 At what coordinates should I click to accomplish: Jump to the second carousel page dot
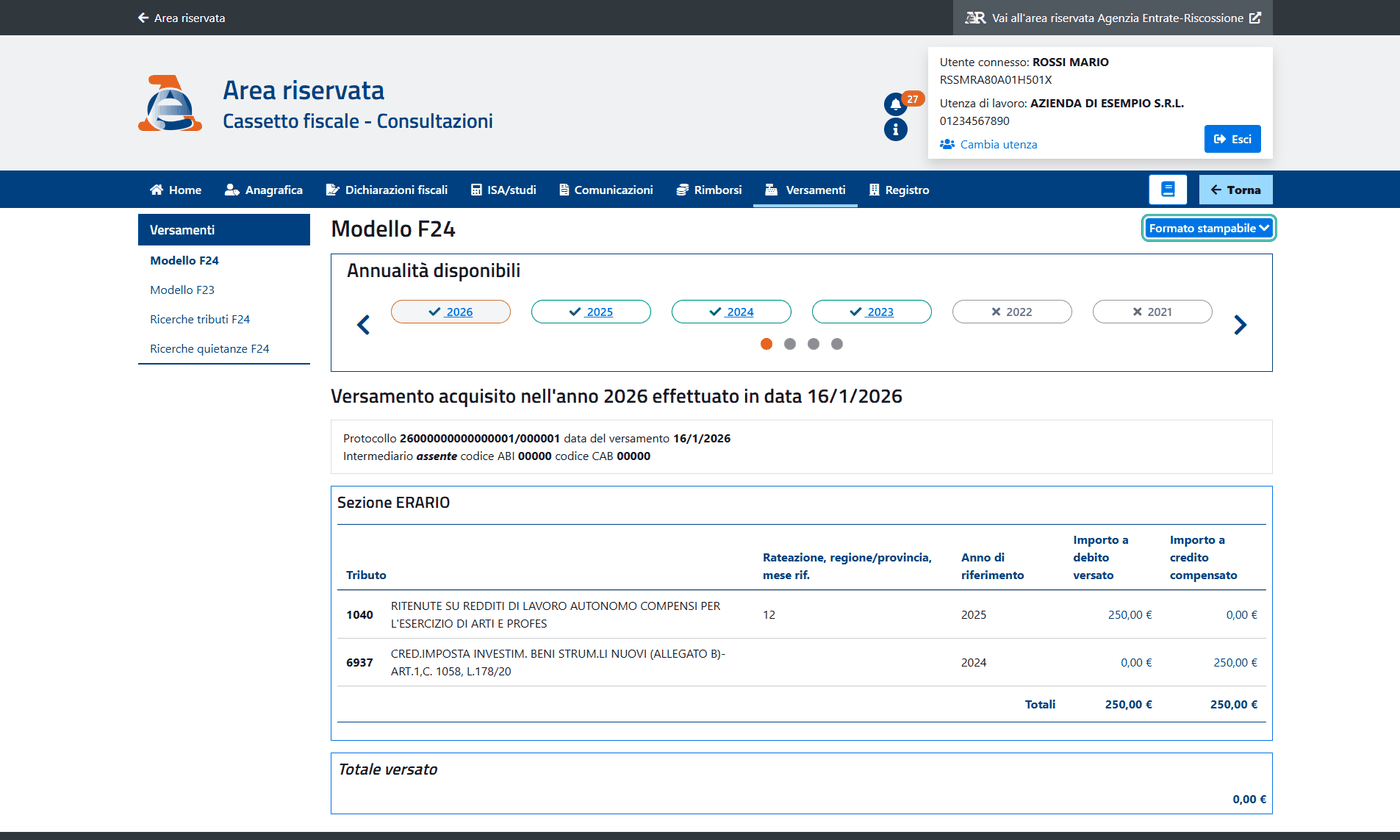(x=790, y=344)
